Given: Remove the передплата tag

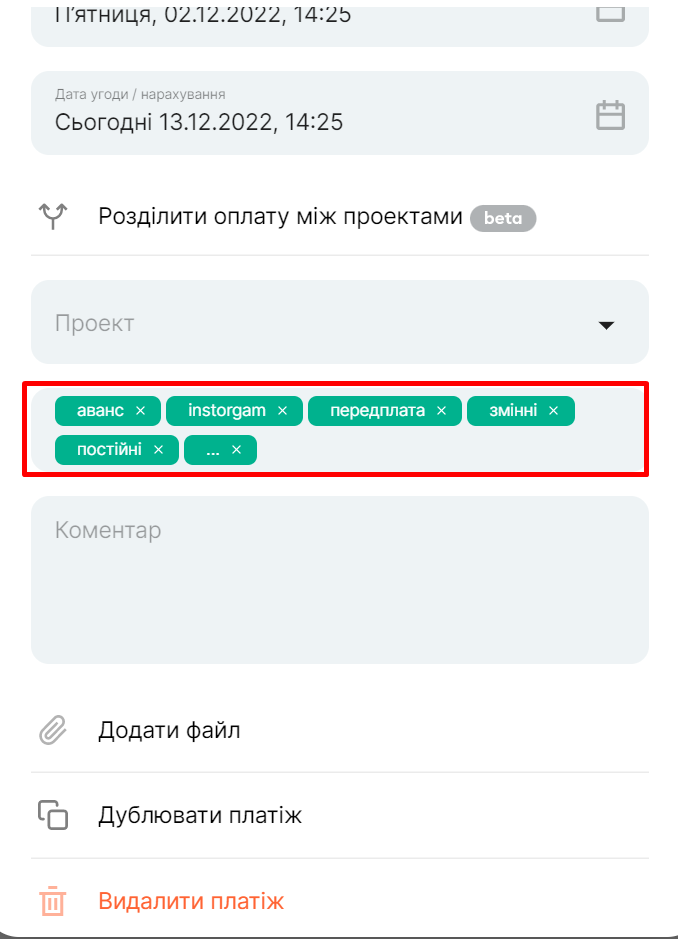Looking at the screenshot, I should coord(441,411).
